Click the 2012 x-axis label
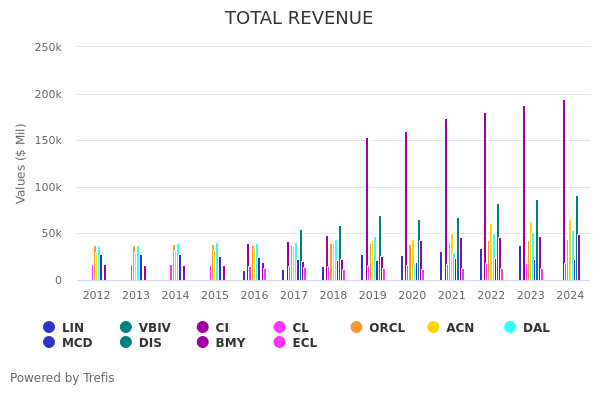The width and height of the screenshot is (600, 400). [x=97, y=295]
